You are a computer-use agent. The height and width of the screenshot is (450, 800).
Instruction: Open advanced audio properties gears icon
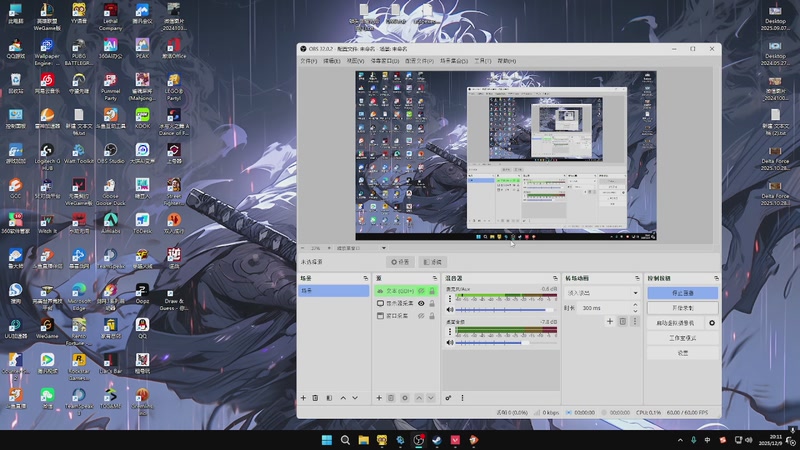[x=448, y=398]
